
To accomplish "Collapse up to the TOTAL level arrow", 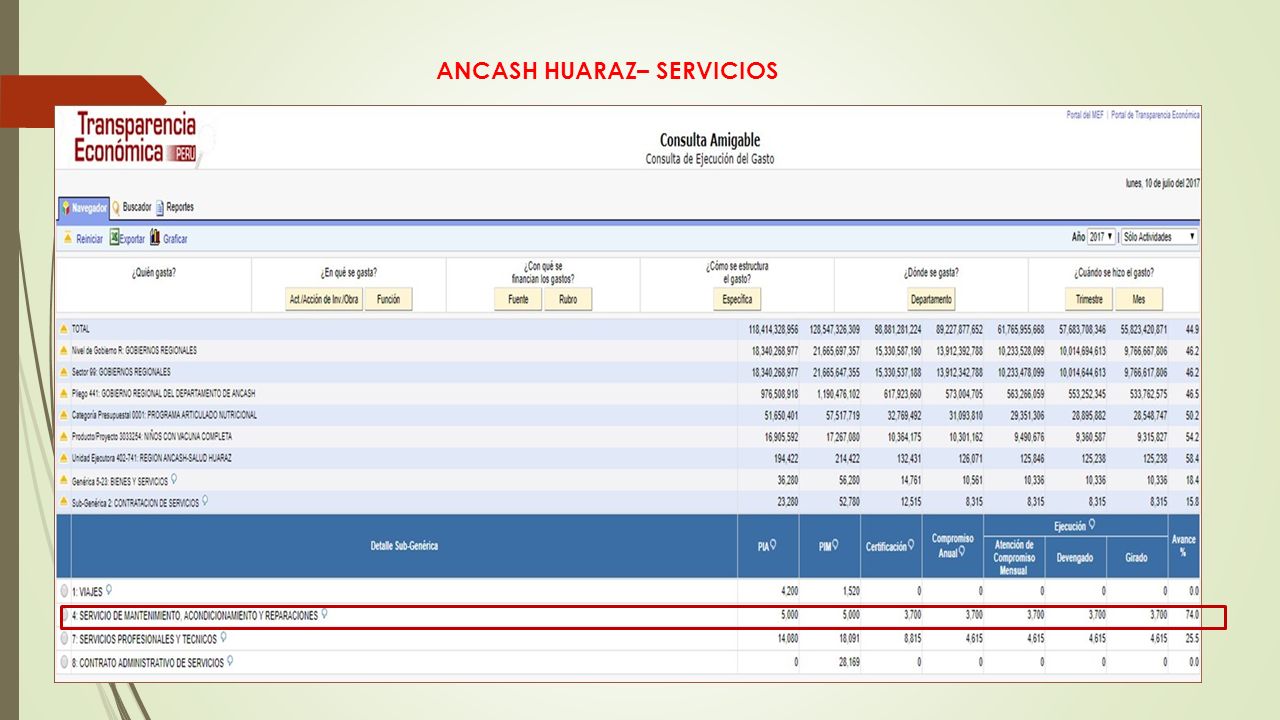I will [x=64, y=329].
